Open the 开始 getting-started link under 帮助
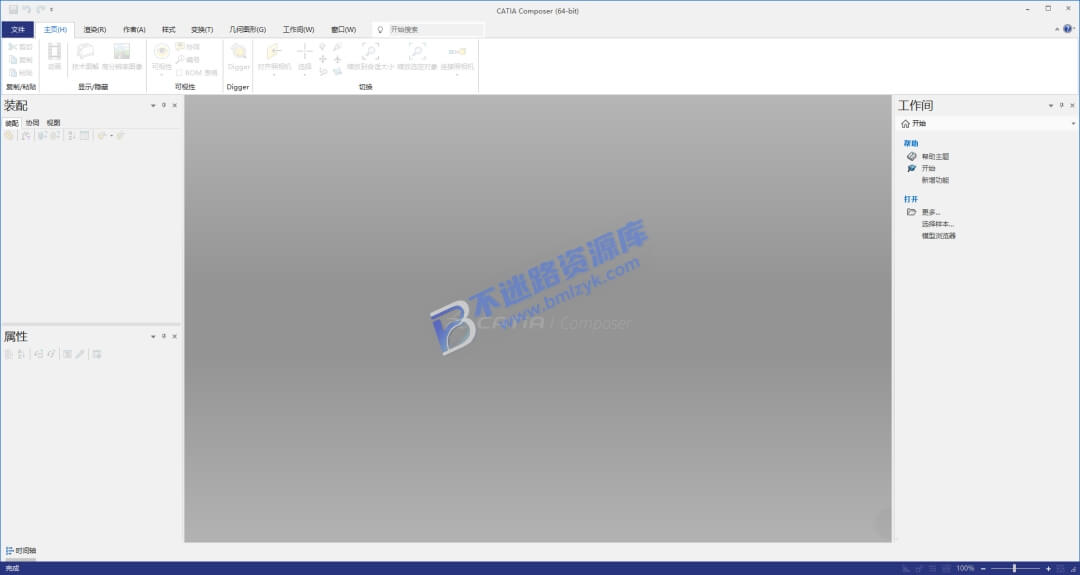The height and width of the screenshot is (575, 1080). pos(928,168)
